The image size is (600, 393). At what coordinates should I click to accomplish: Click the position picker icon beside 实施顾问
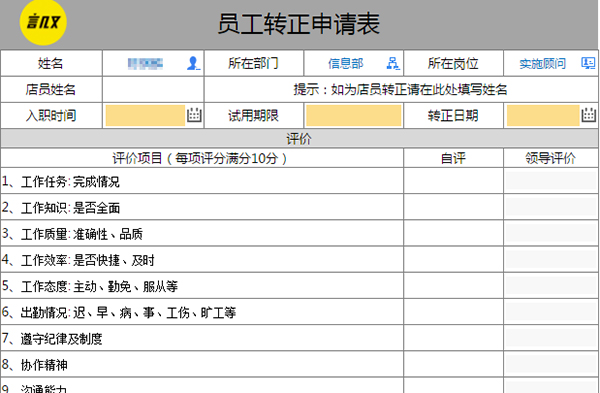[x=588, y=63]
